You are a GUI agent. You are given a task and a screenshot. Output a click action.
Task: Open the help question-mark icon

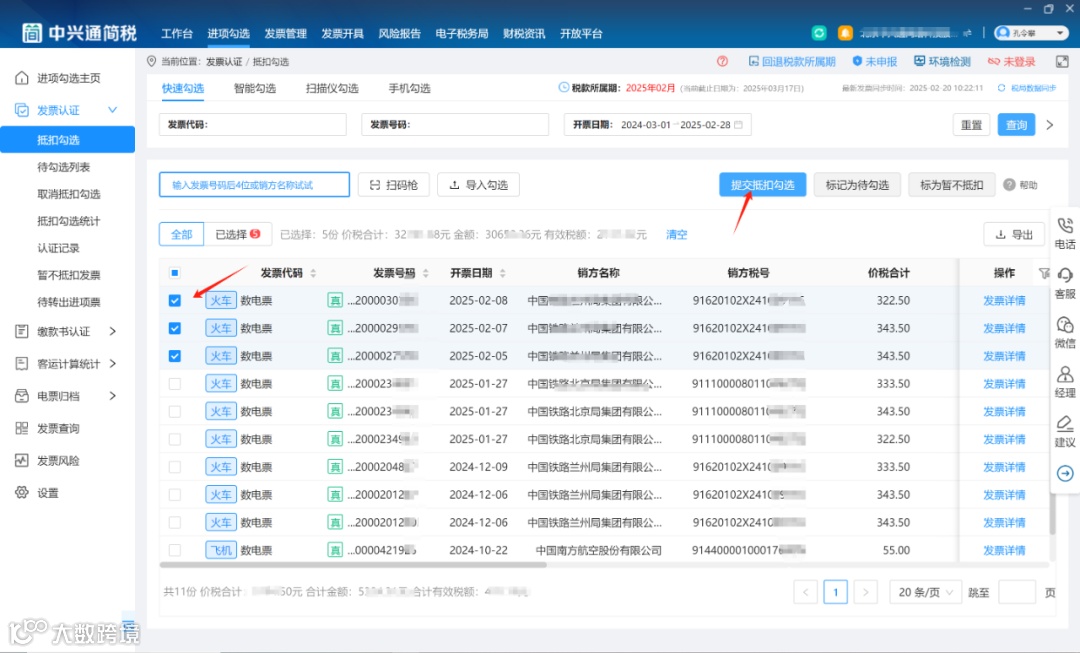click(x=722, y=61)
